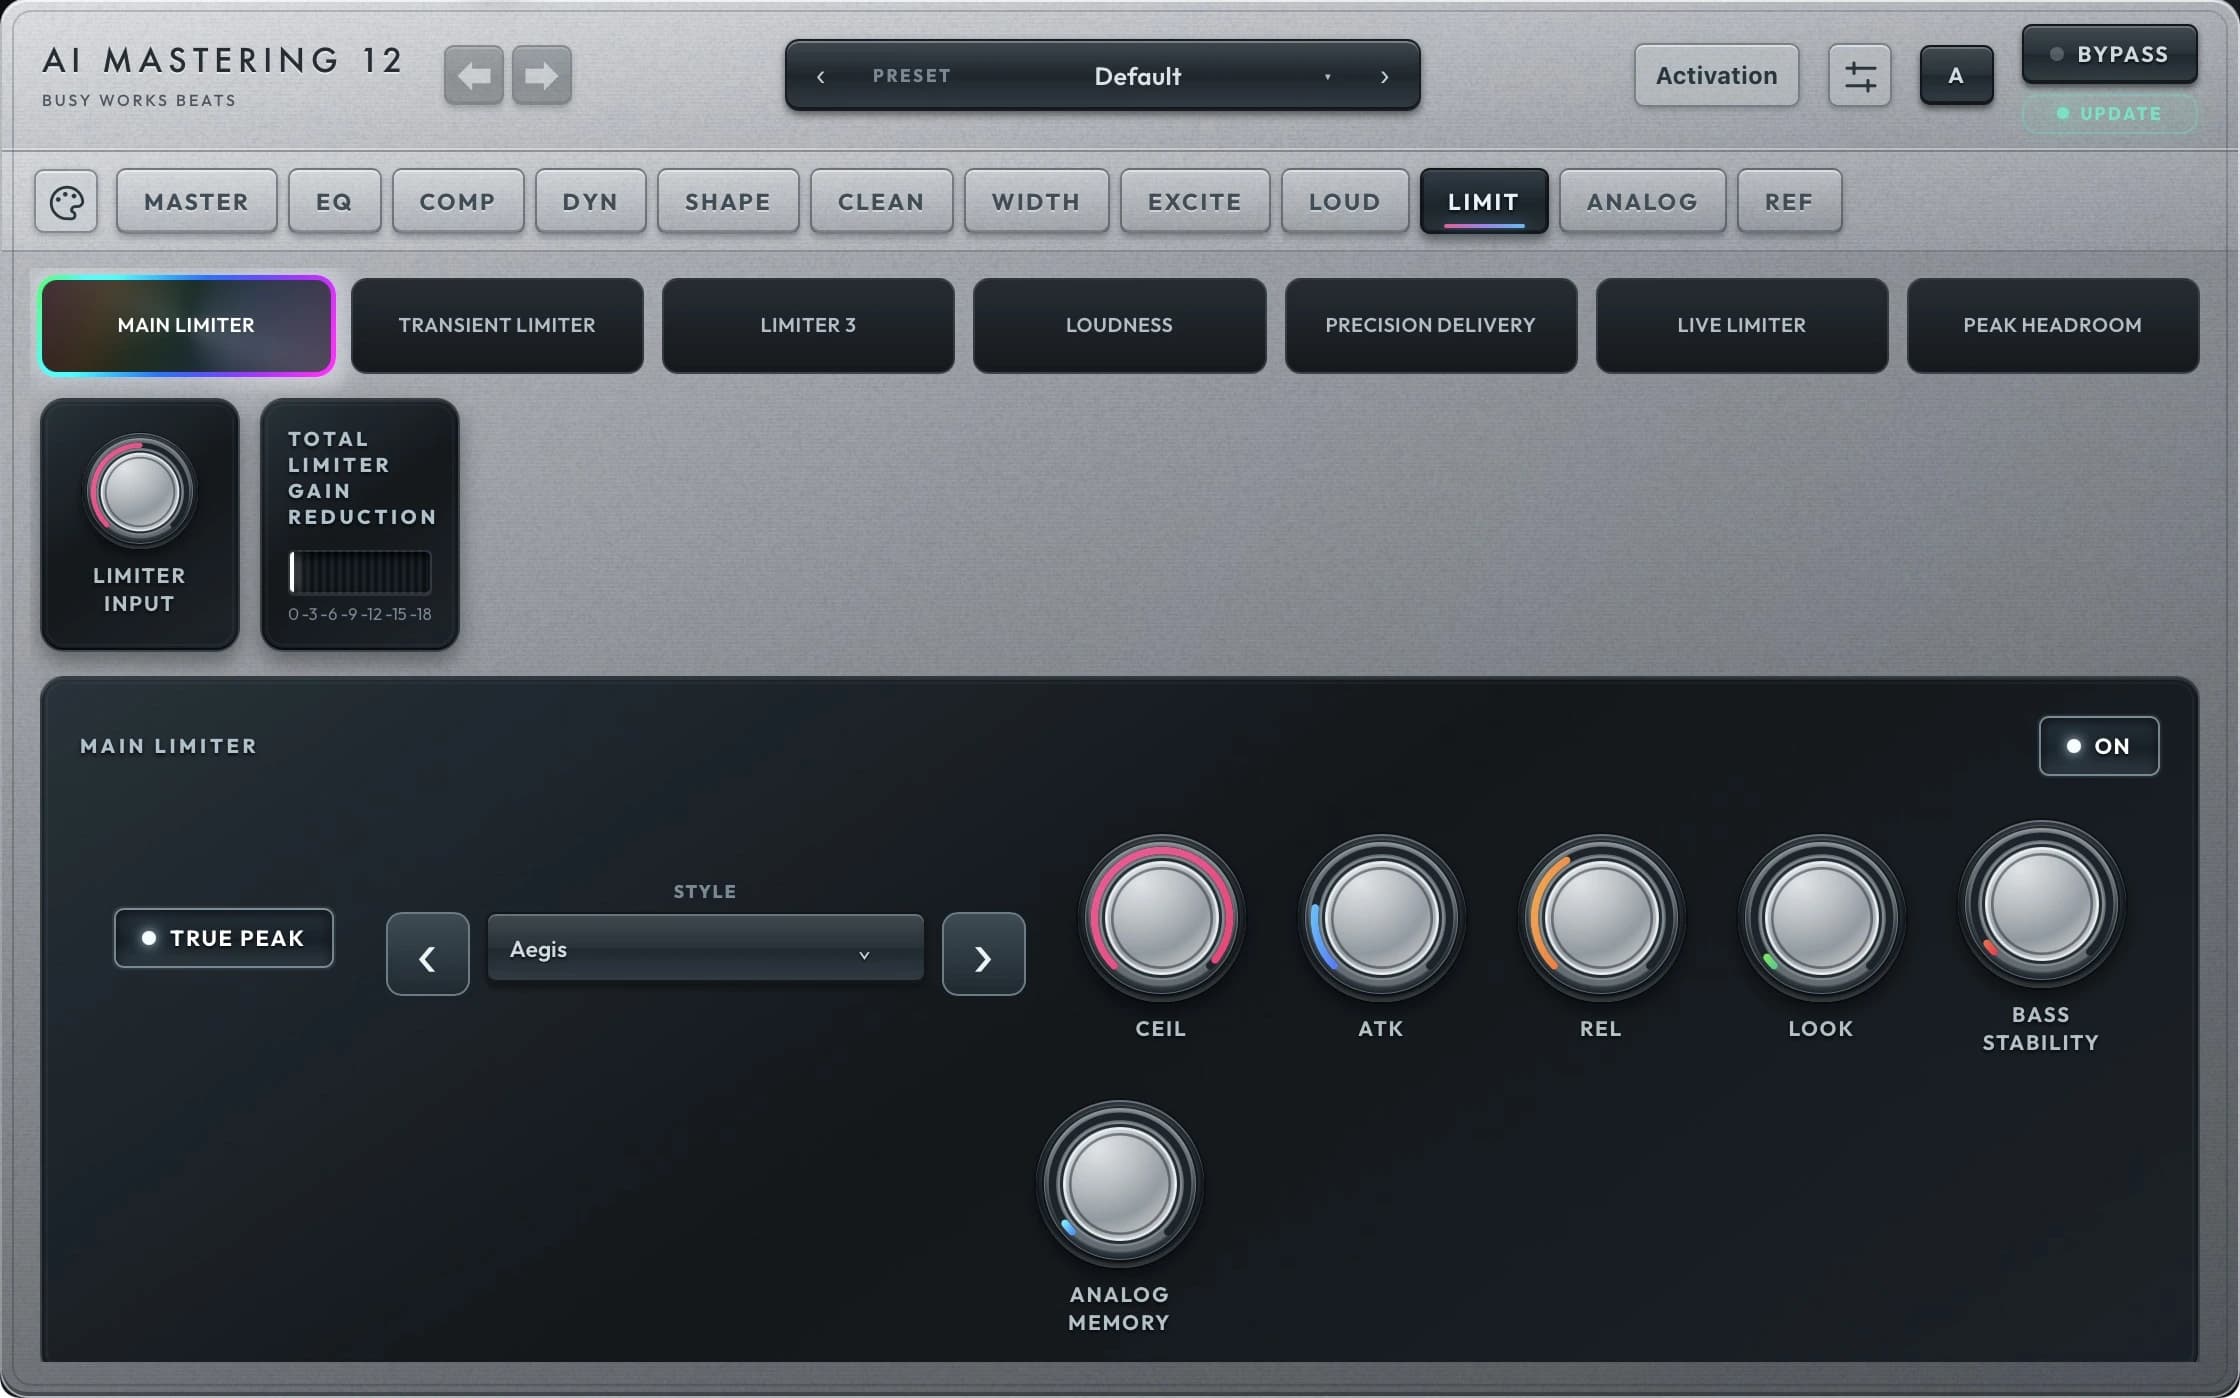Screen dimensions: 2240x1398
Task: Select the LIMITER 3 module
Action: point(808,326)
